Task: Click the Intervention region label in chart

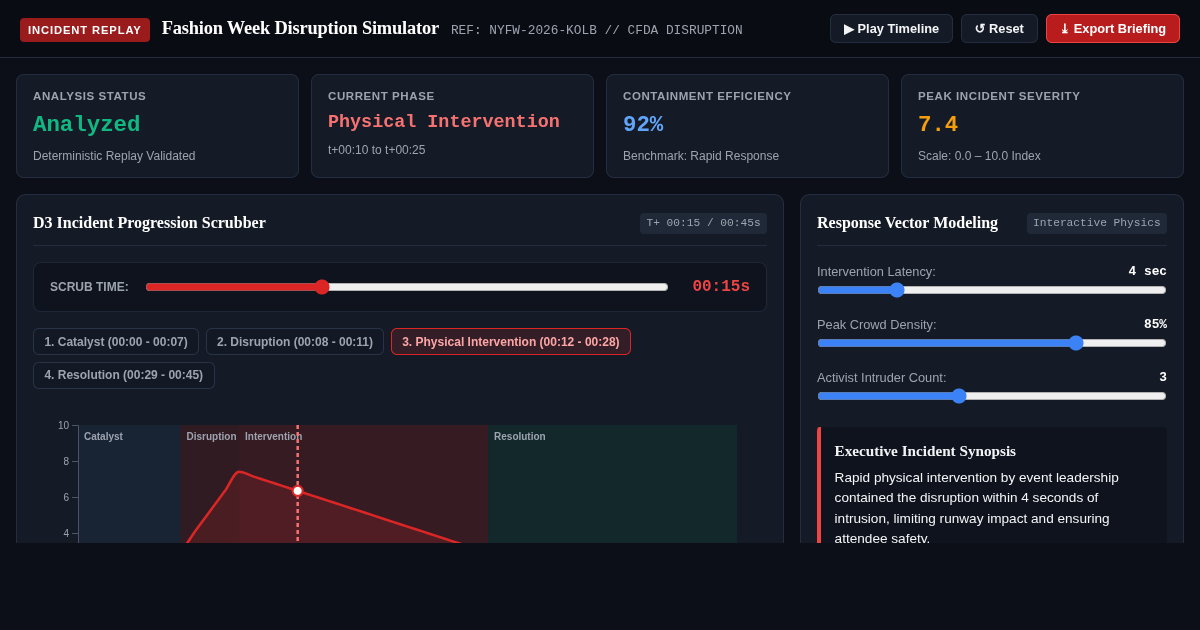Action: (273, 437)
